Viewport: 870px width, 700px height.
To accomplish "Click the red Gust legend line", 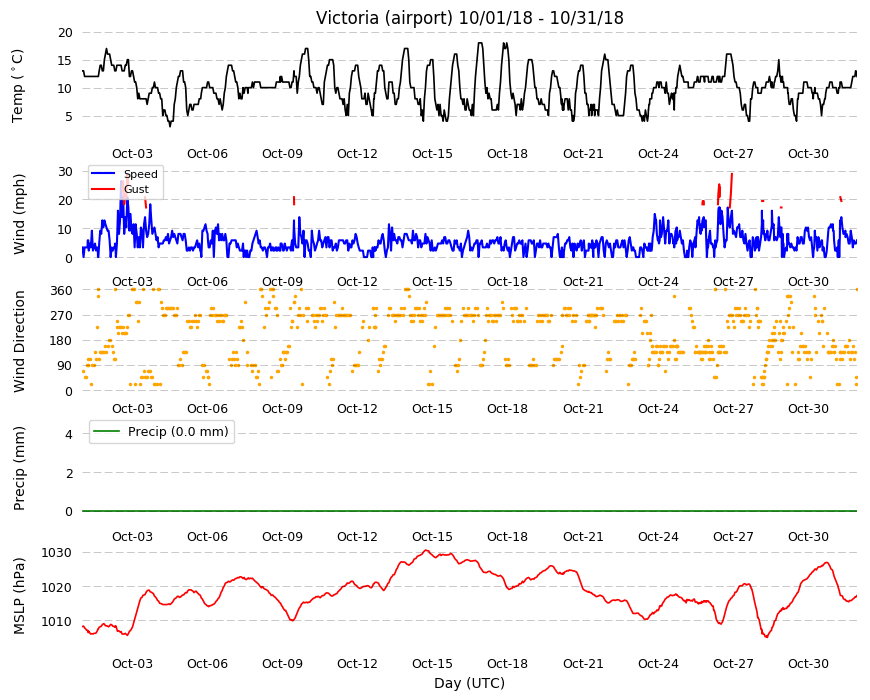I will (x=103, y=189).
